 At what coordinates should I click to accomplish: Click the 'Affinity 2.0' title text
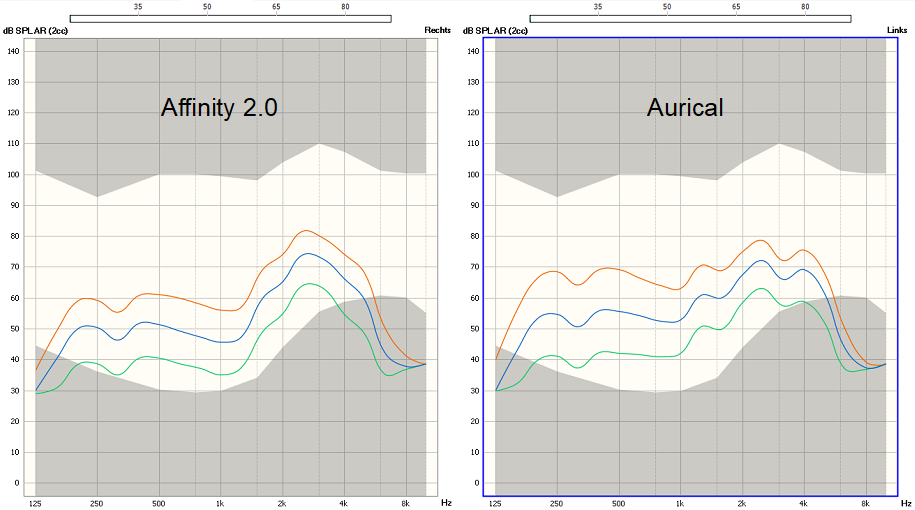(219, 108)
